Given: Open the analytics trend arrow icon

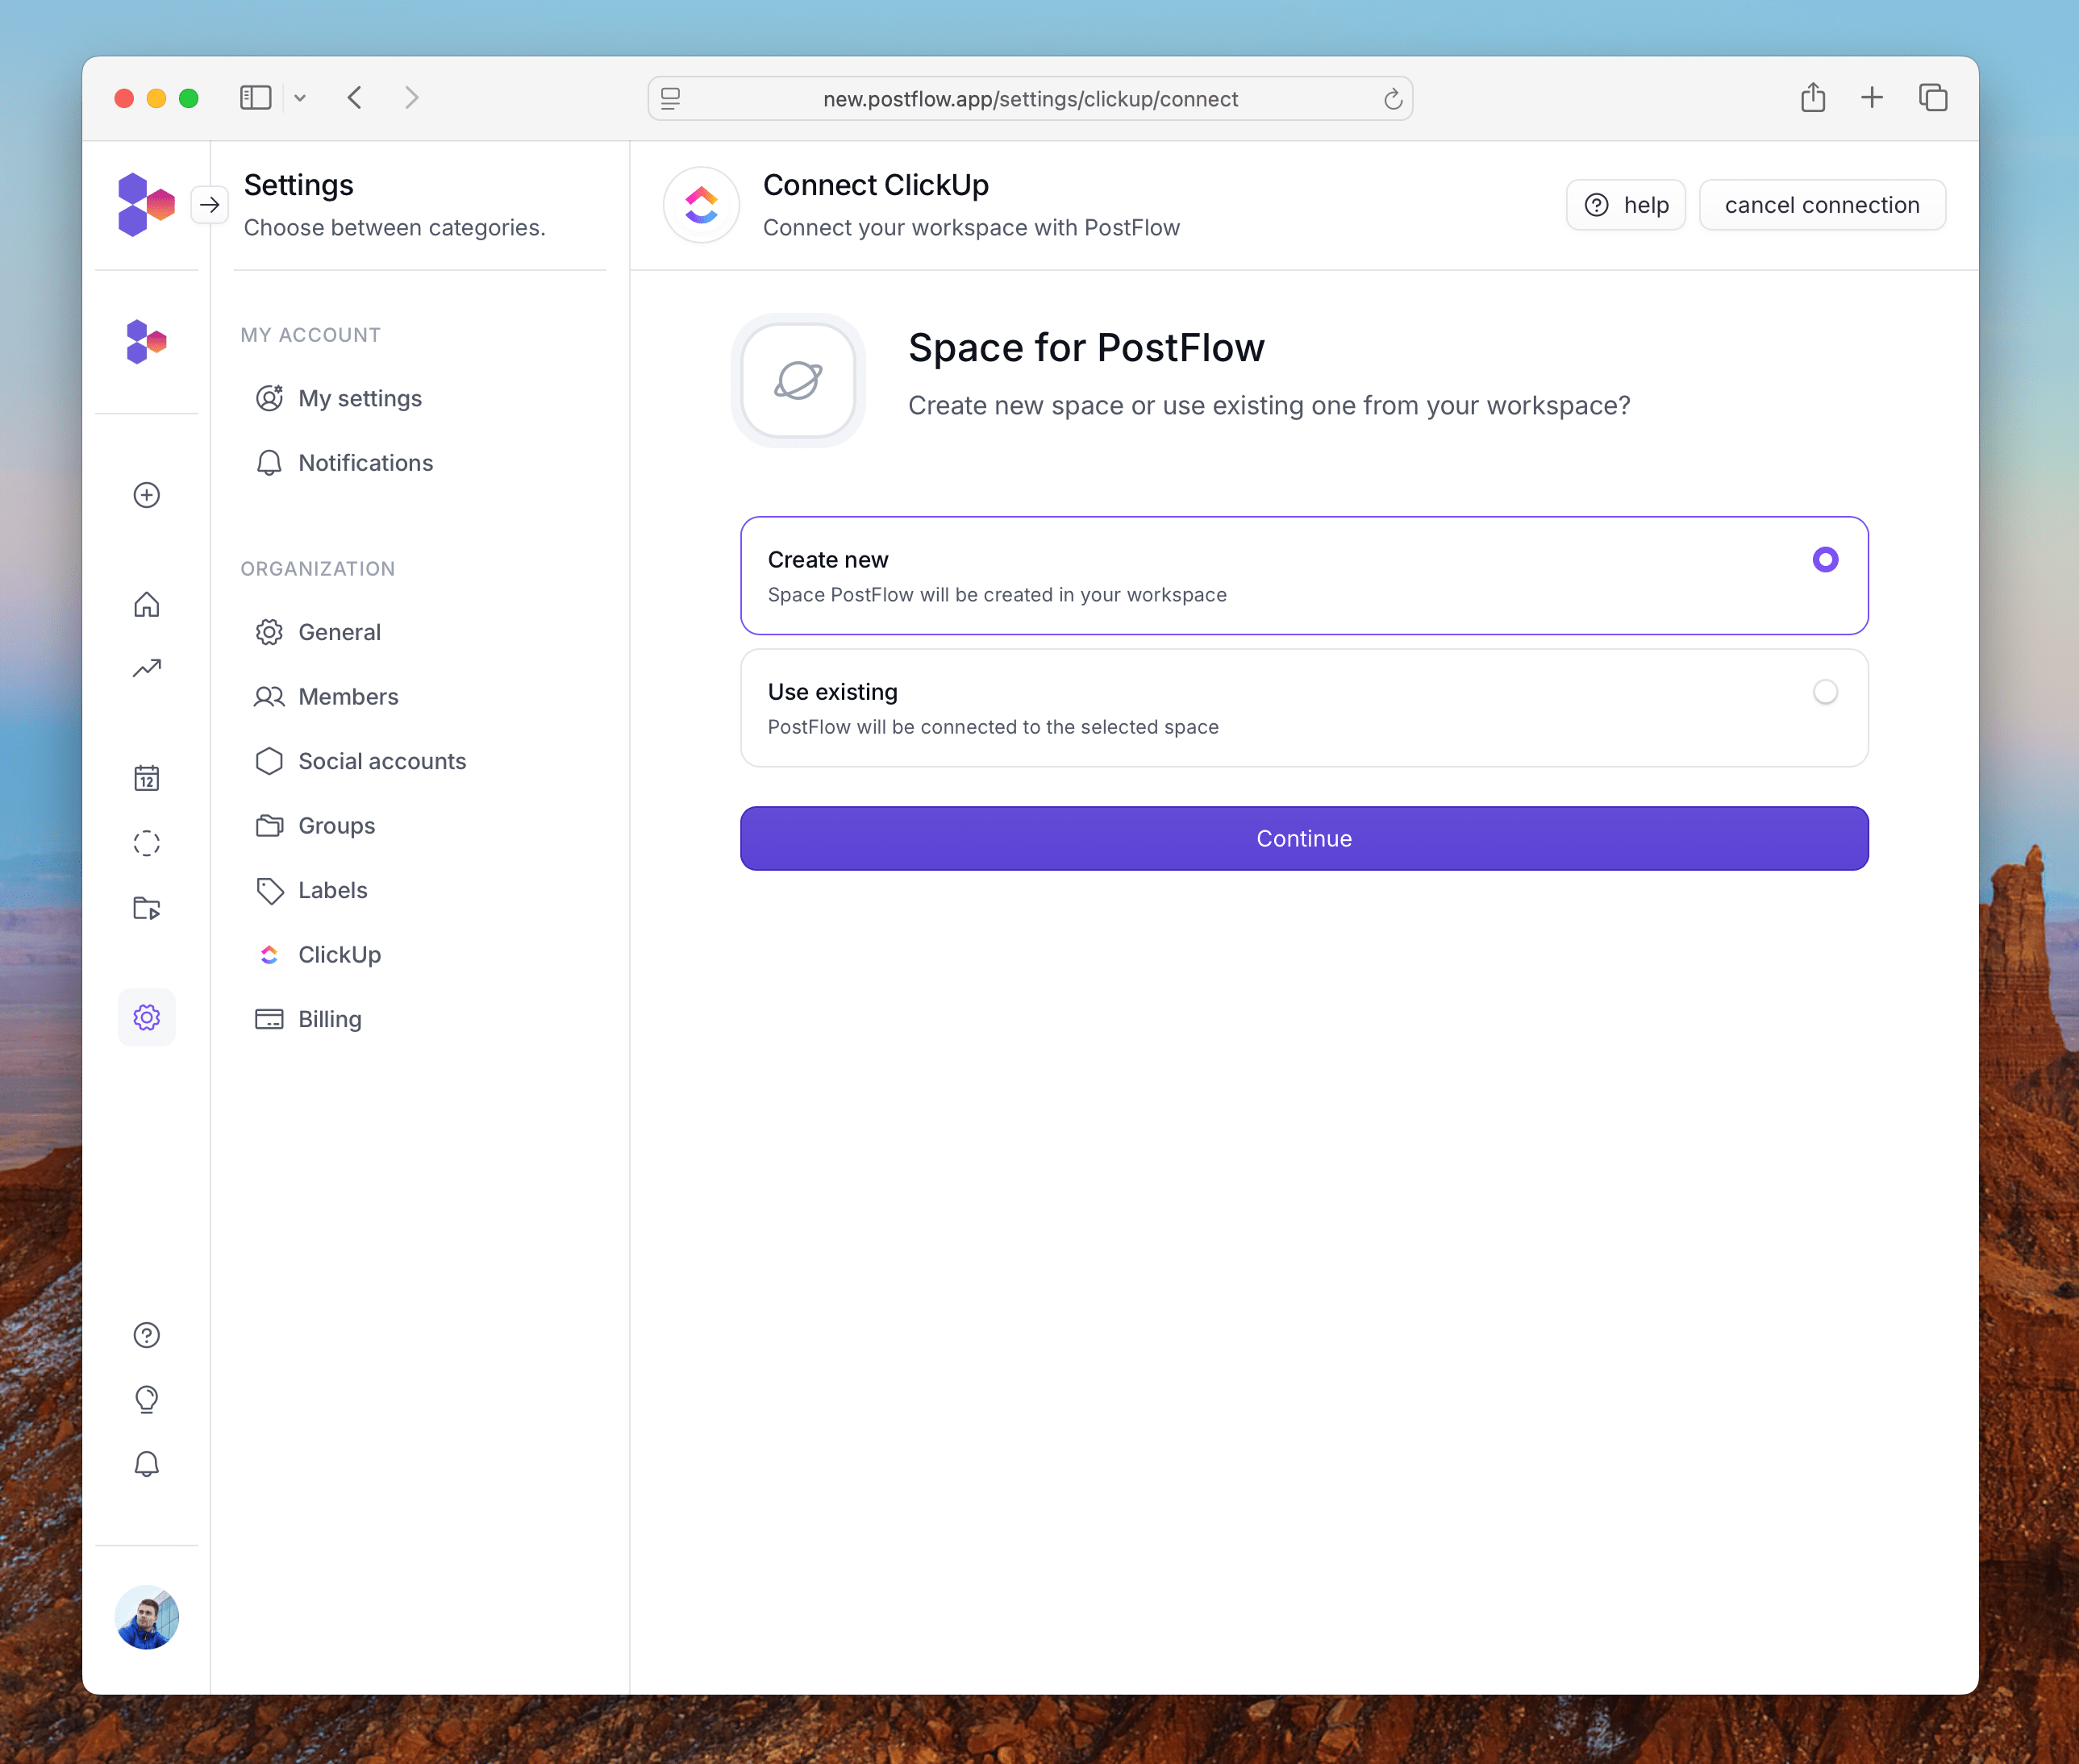Looking at the screenshot, I should 147,668.
